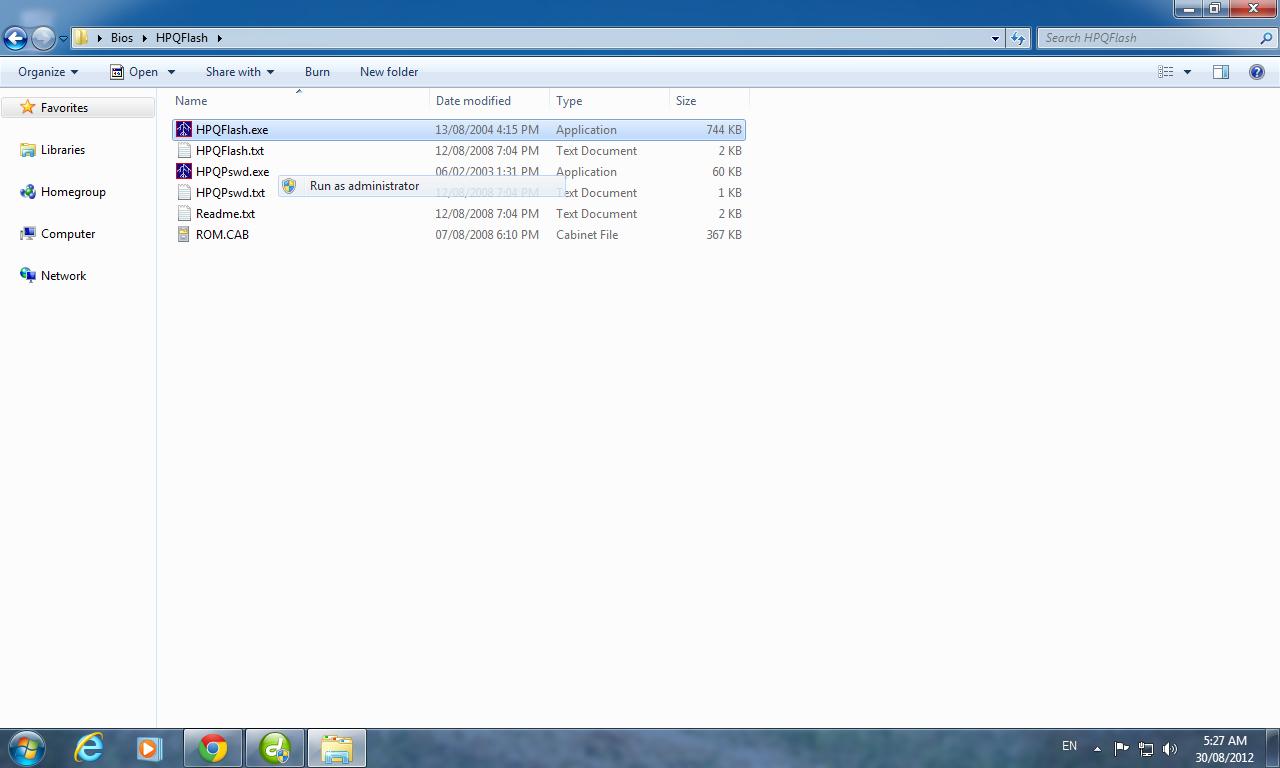Open the taskbar clock and date
This screenshot has width=1280, height=768.
(x=1224, y=749)
